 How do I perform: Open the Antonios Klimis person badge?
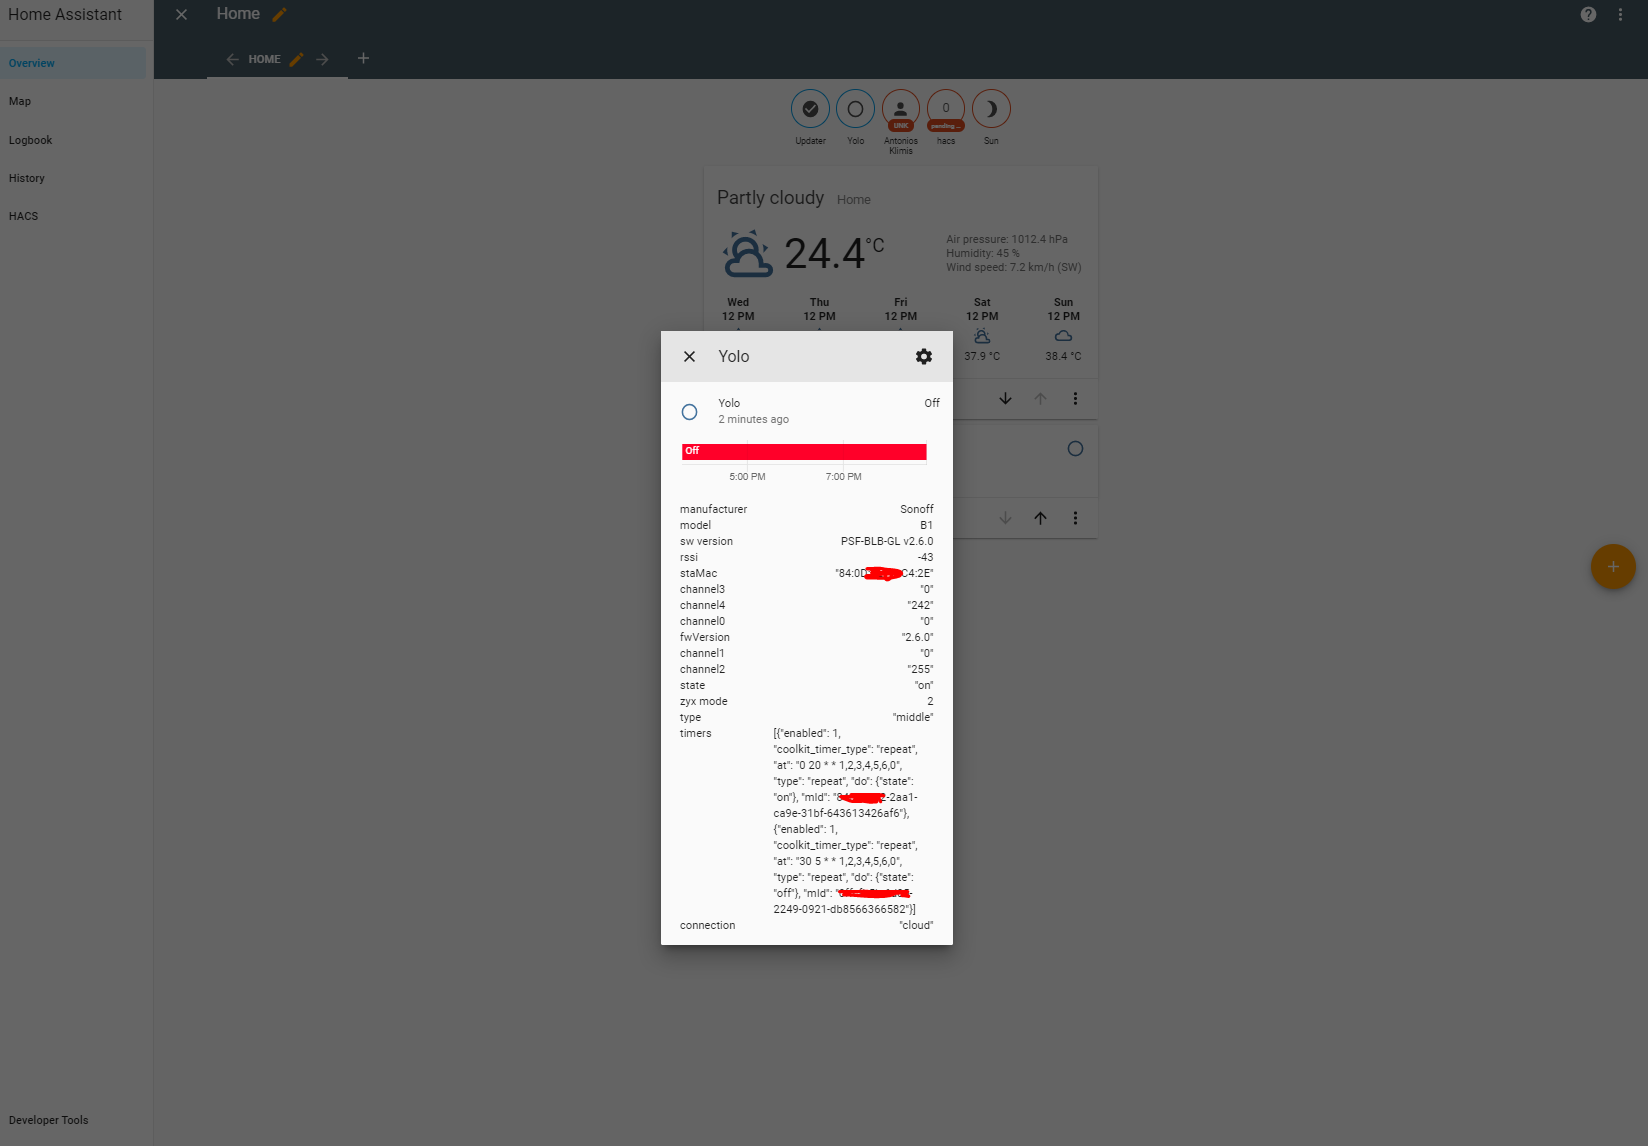point(900,109)
